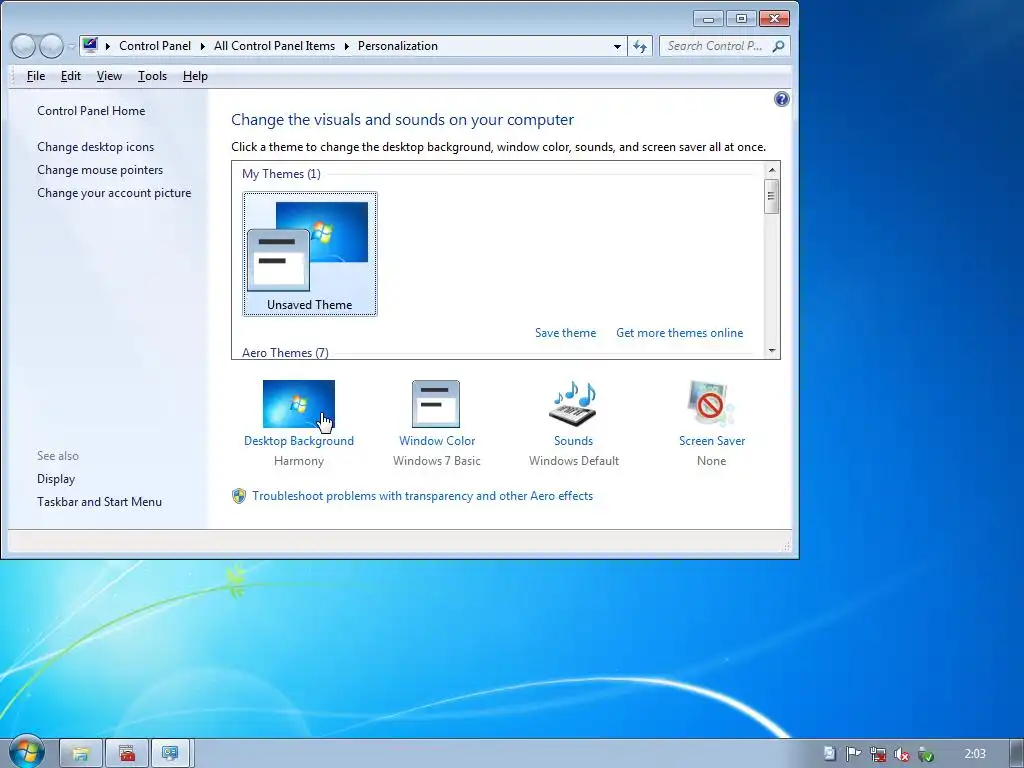Open the Desktop Background settings icon
This screenshot has height=768, width=1024.
pyautogui.click(x=298, y=404)
